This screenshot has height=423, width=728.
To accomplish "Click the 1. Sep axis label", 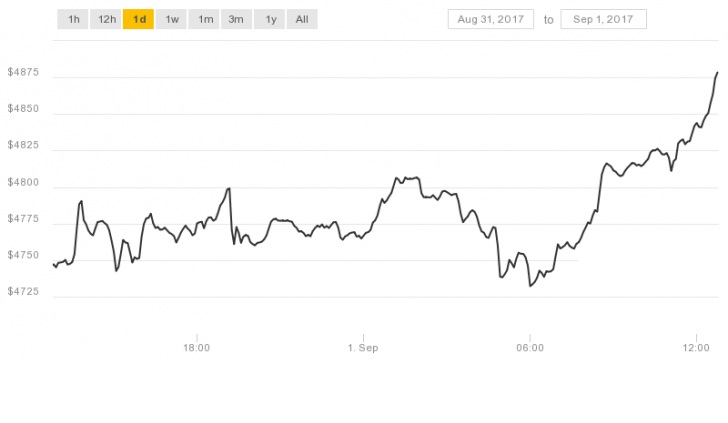I will tap(363, 348).
